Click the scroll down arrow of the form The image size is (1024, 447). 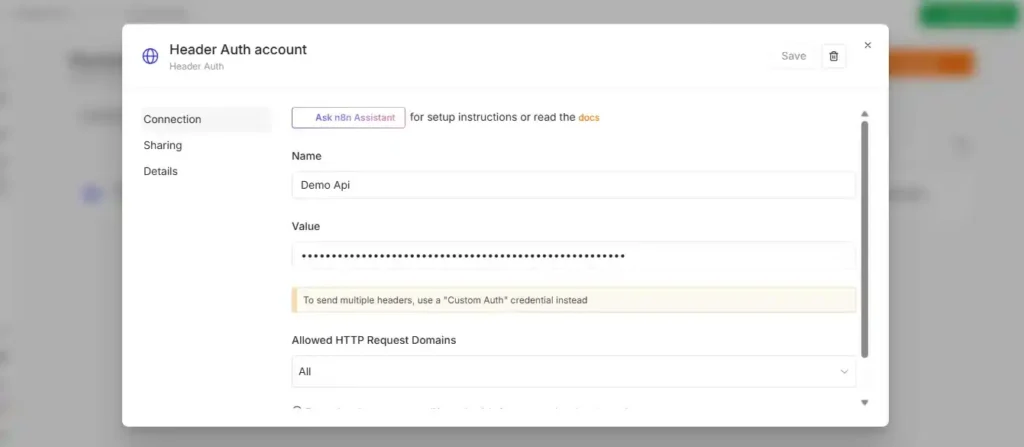click(x=865, y=403)
